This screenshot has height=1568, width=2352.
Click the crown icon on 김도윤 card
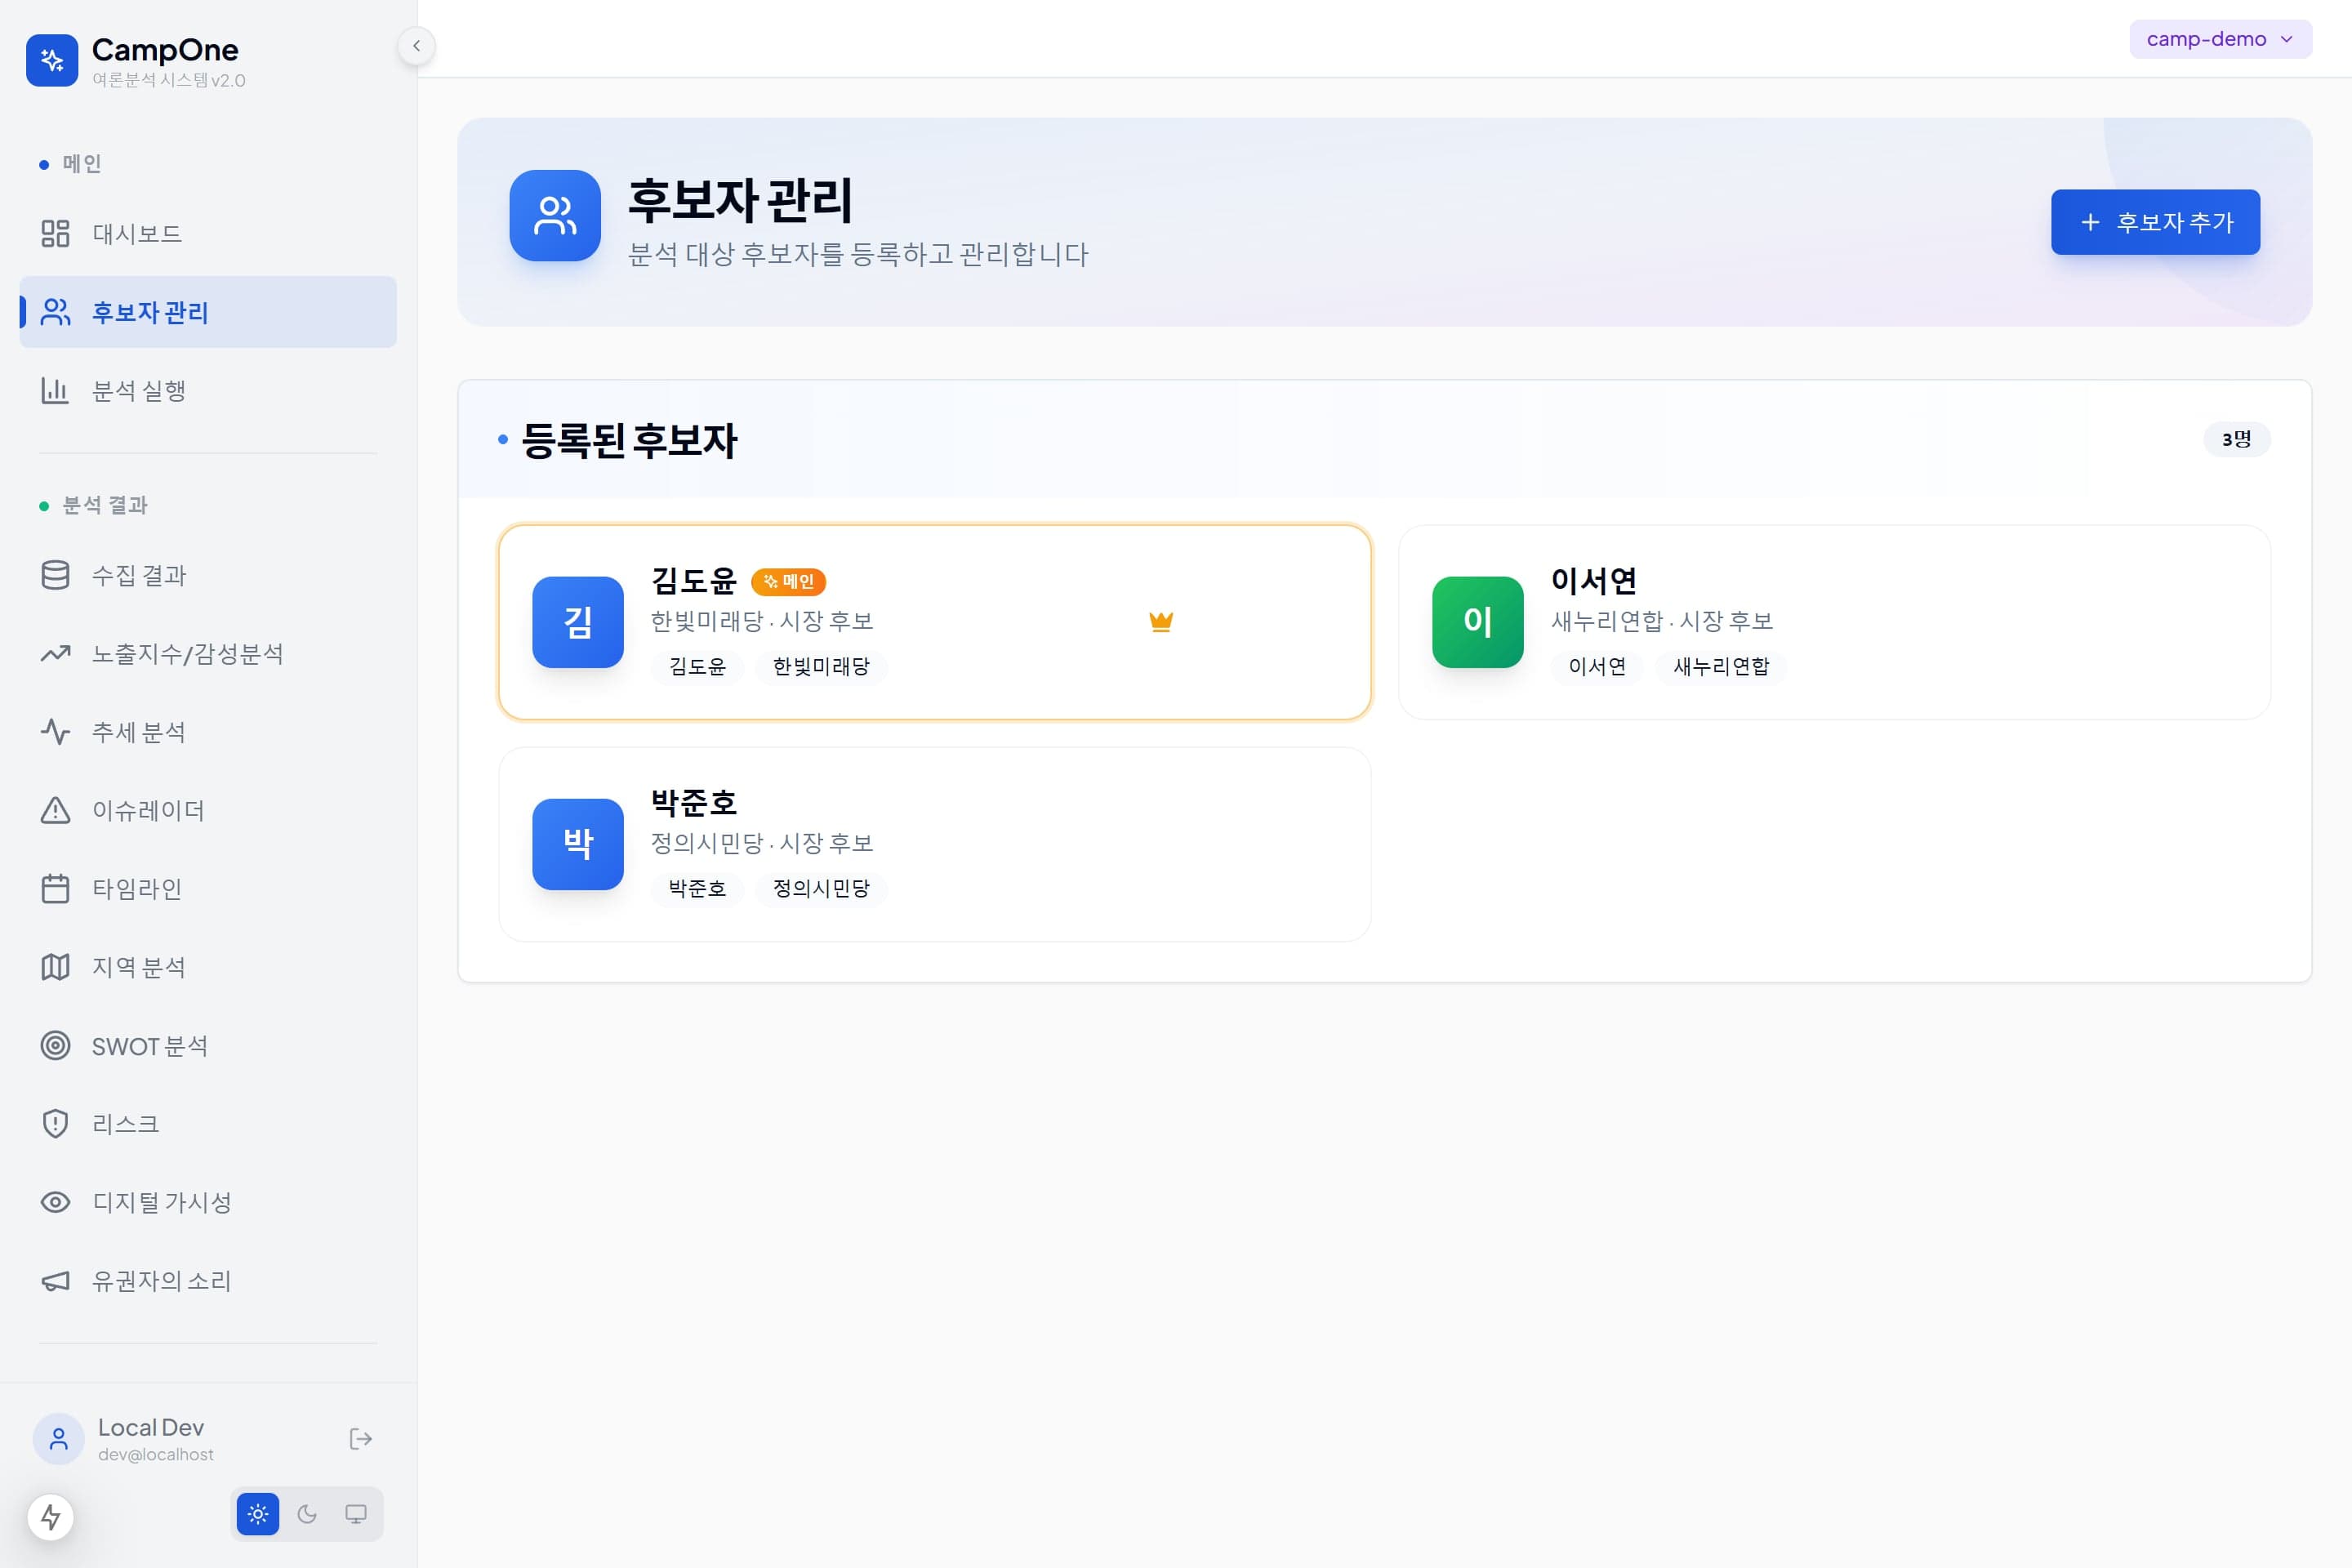click(1161, 622)
